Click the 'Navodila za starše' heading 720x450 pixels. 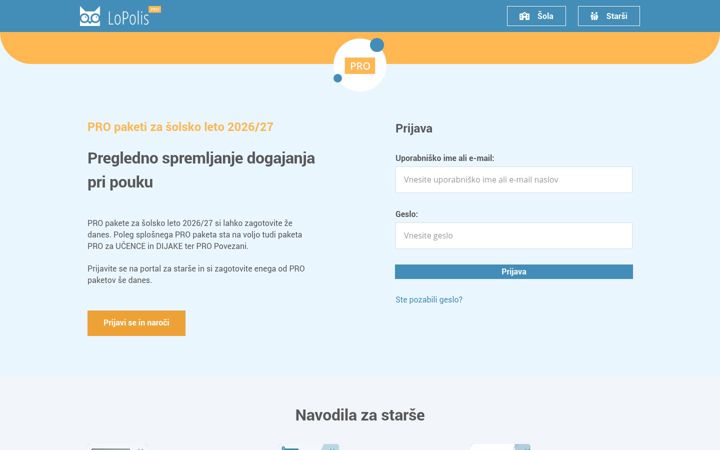pos(360,415)
